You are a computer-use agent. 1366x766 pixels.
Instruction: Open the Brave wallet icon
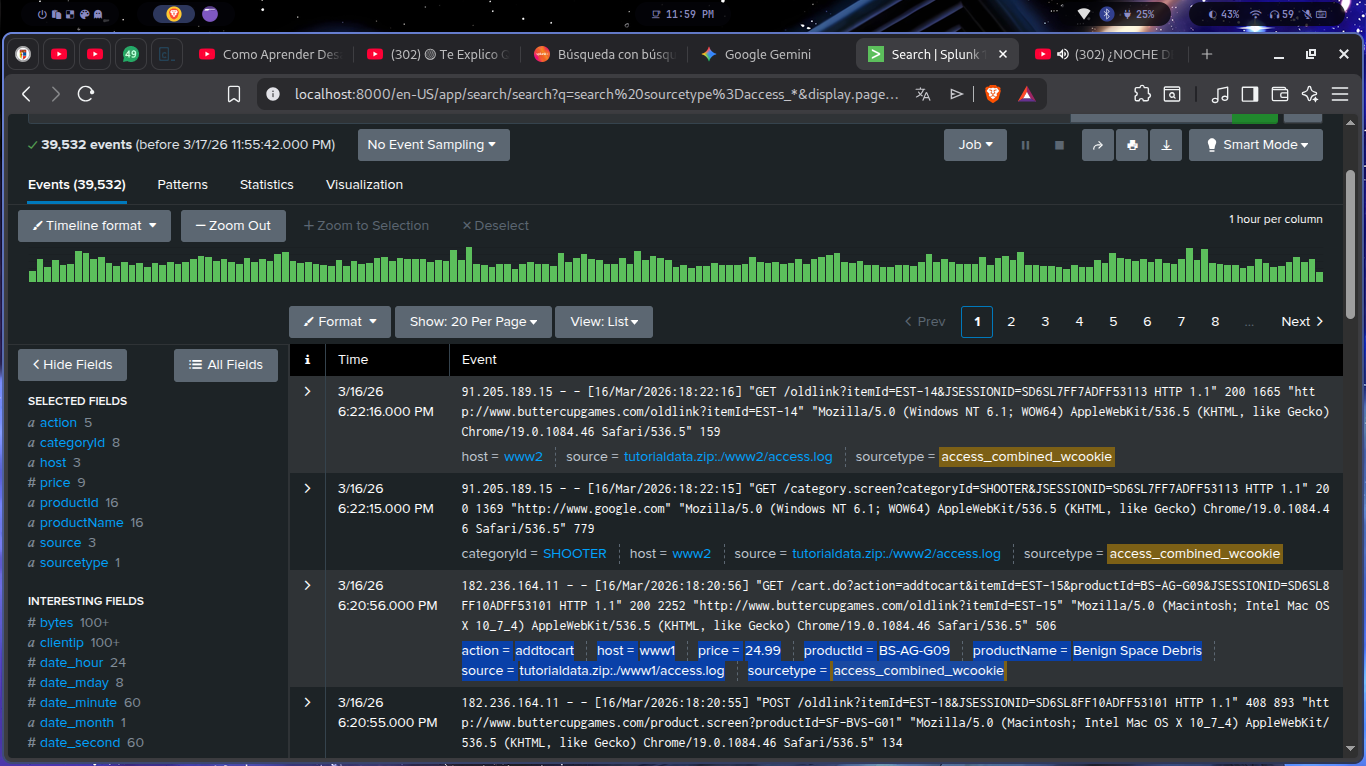pos(1279,94)
